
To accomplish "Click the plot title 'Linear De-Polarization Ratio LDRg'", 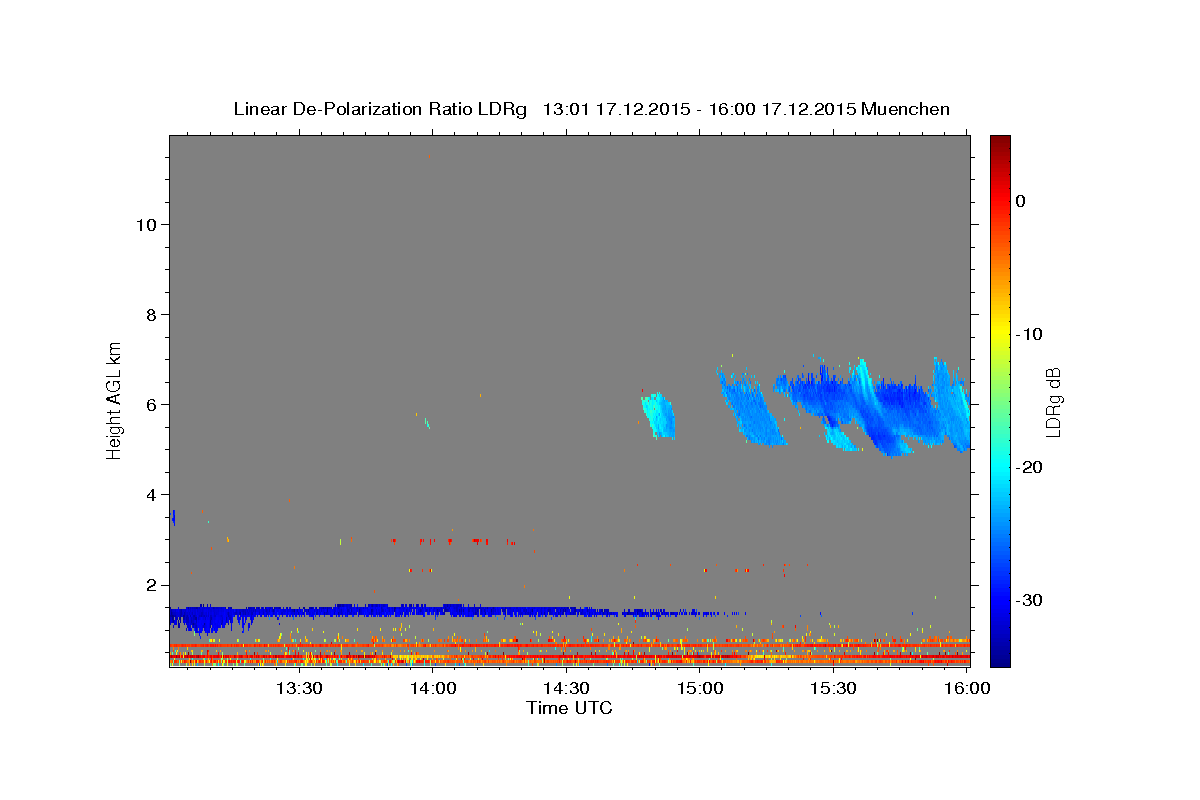I will tap(380, 109).
